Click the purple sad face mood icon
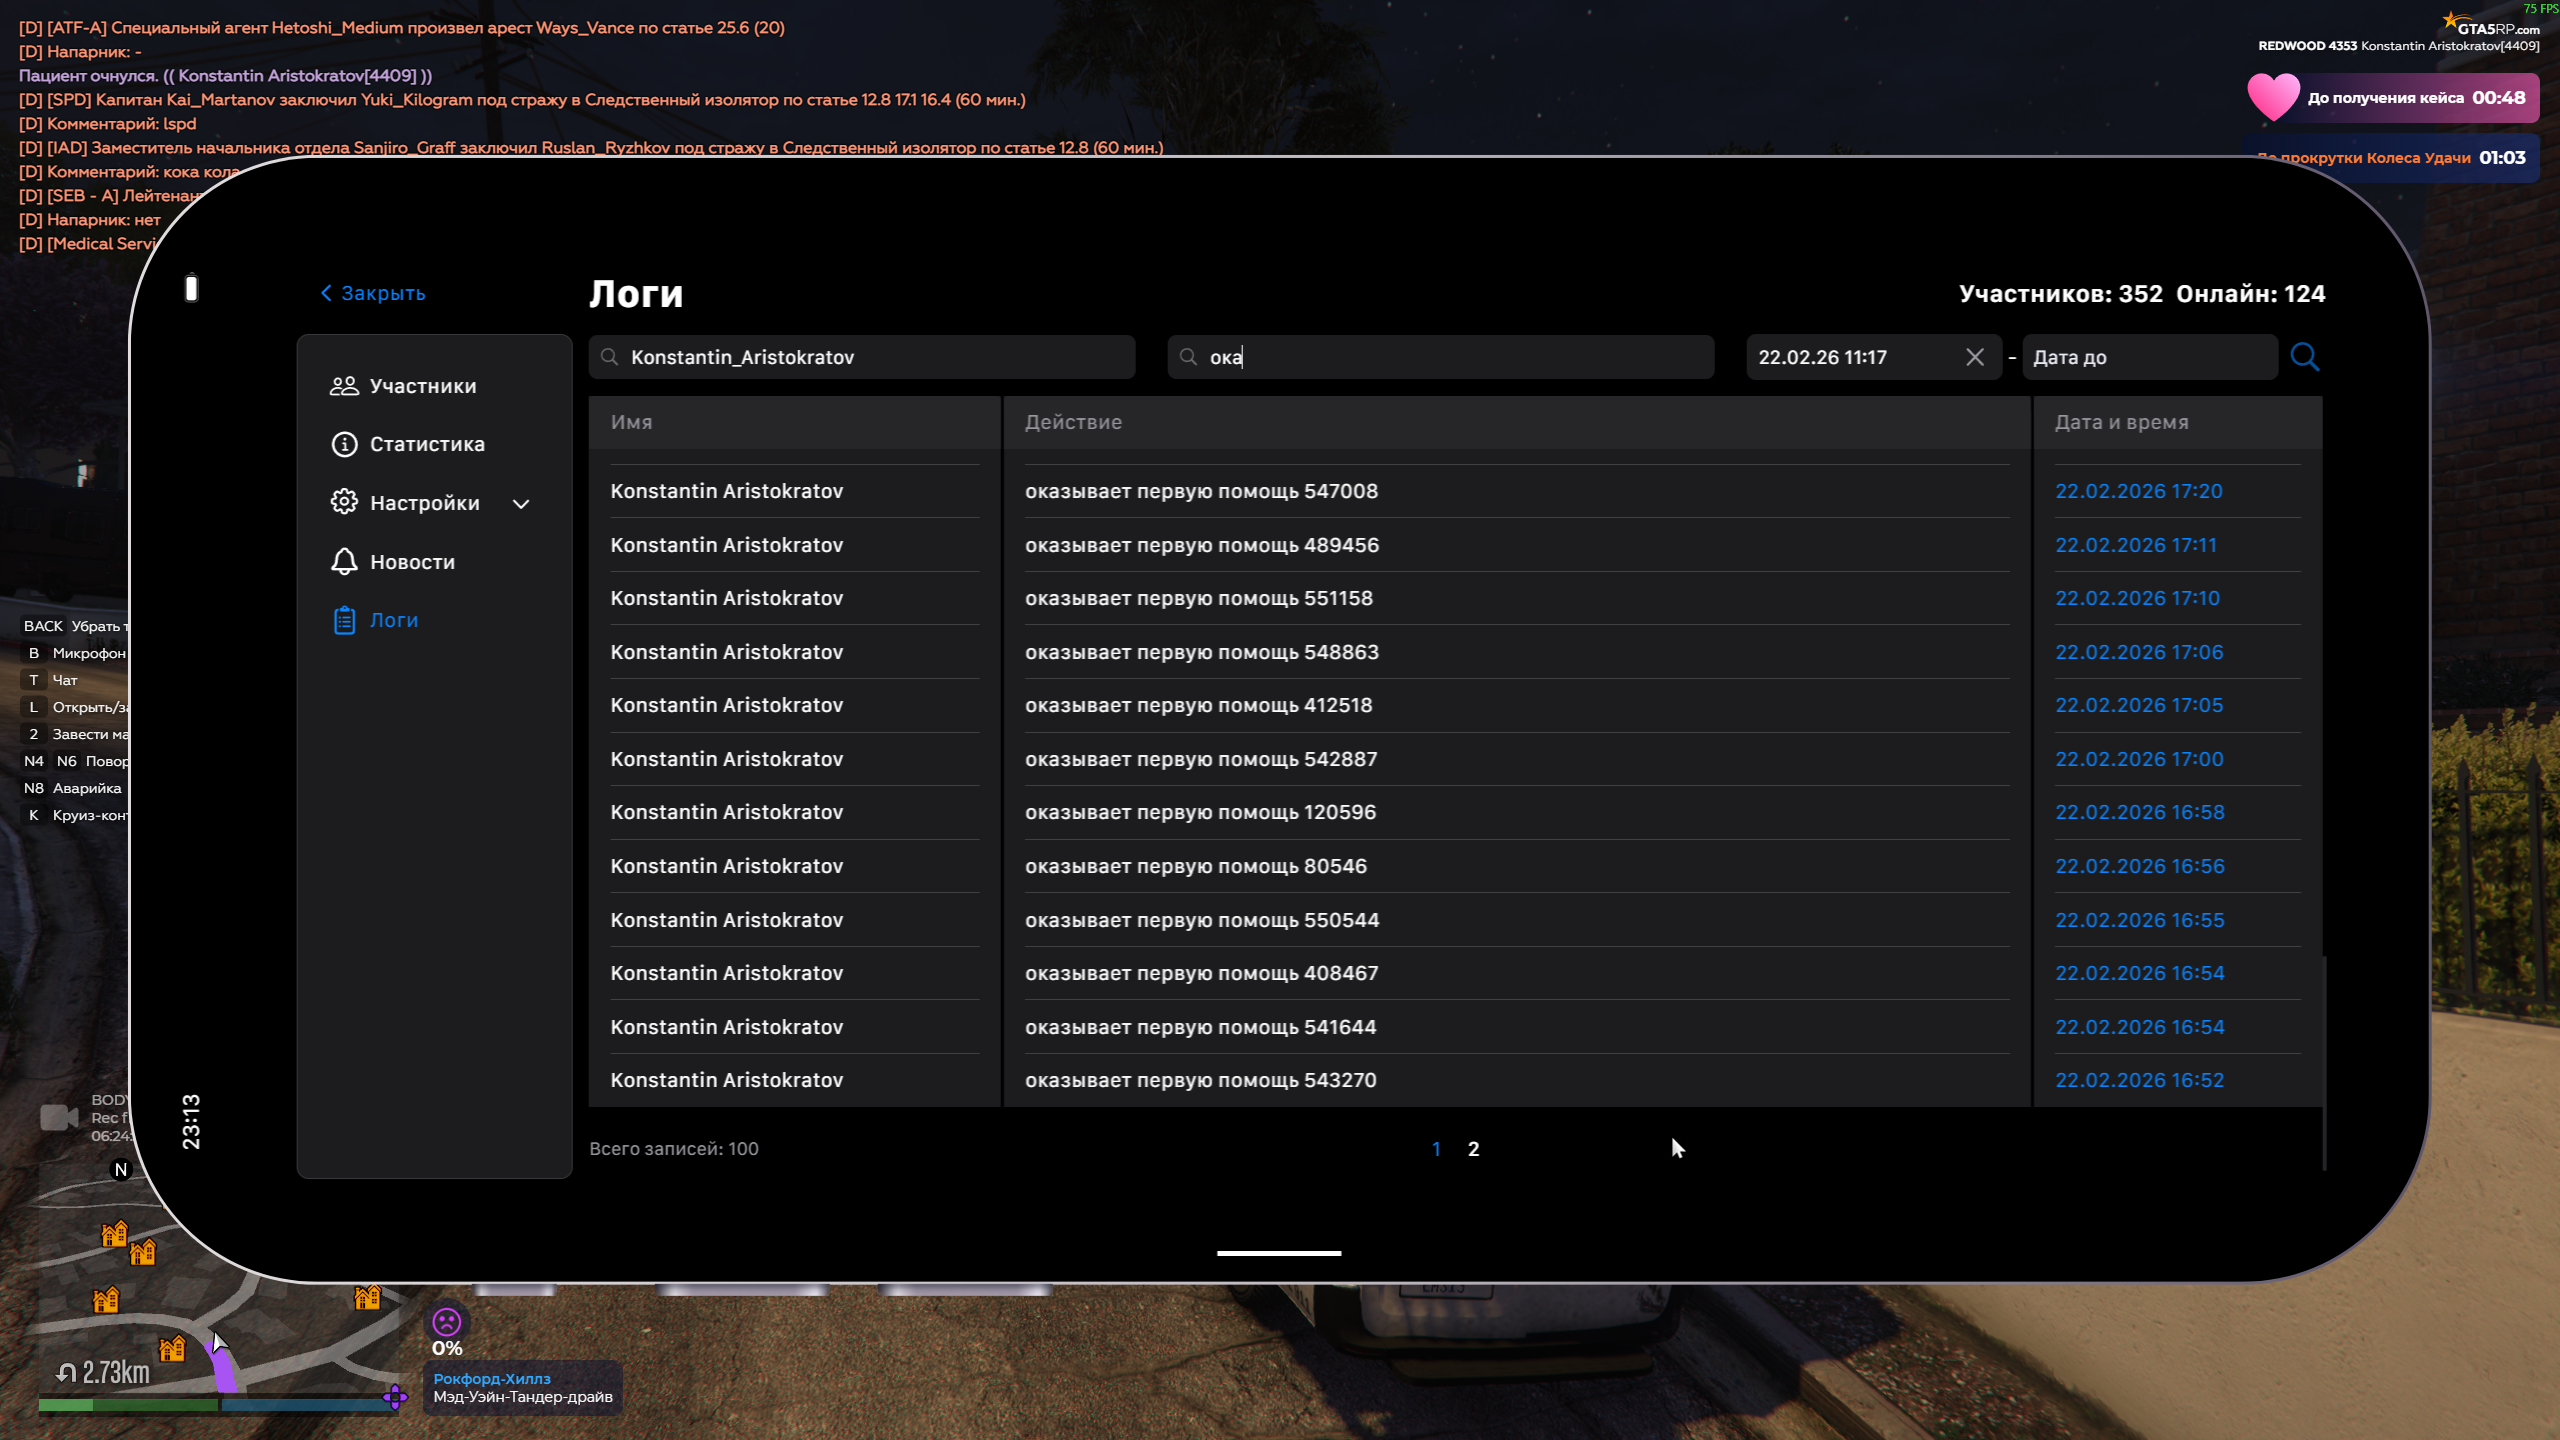 point(446,1322)
